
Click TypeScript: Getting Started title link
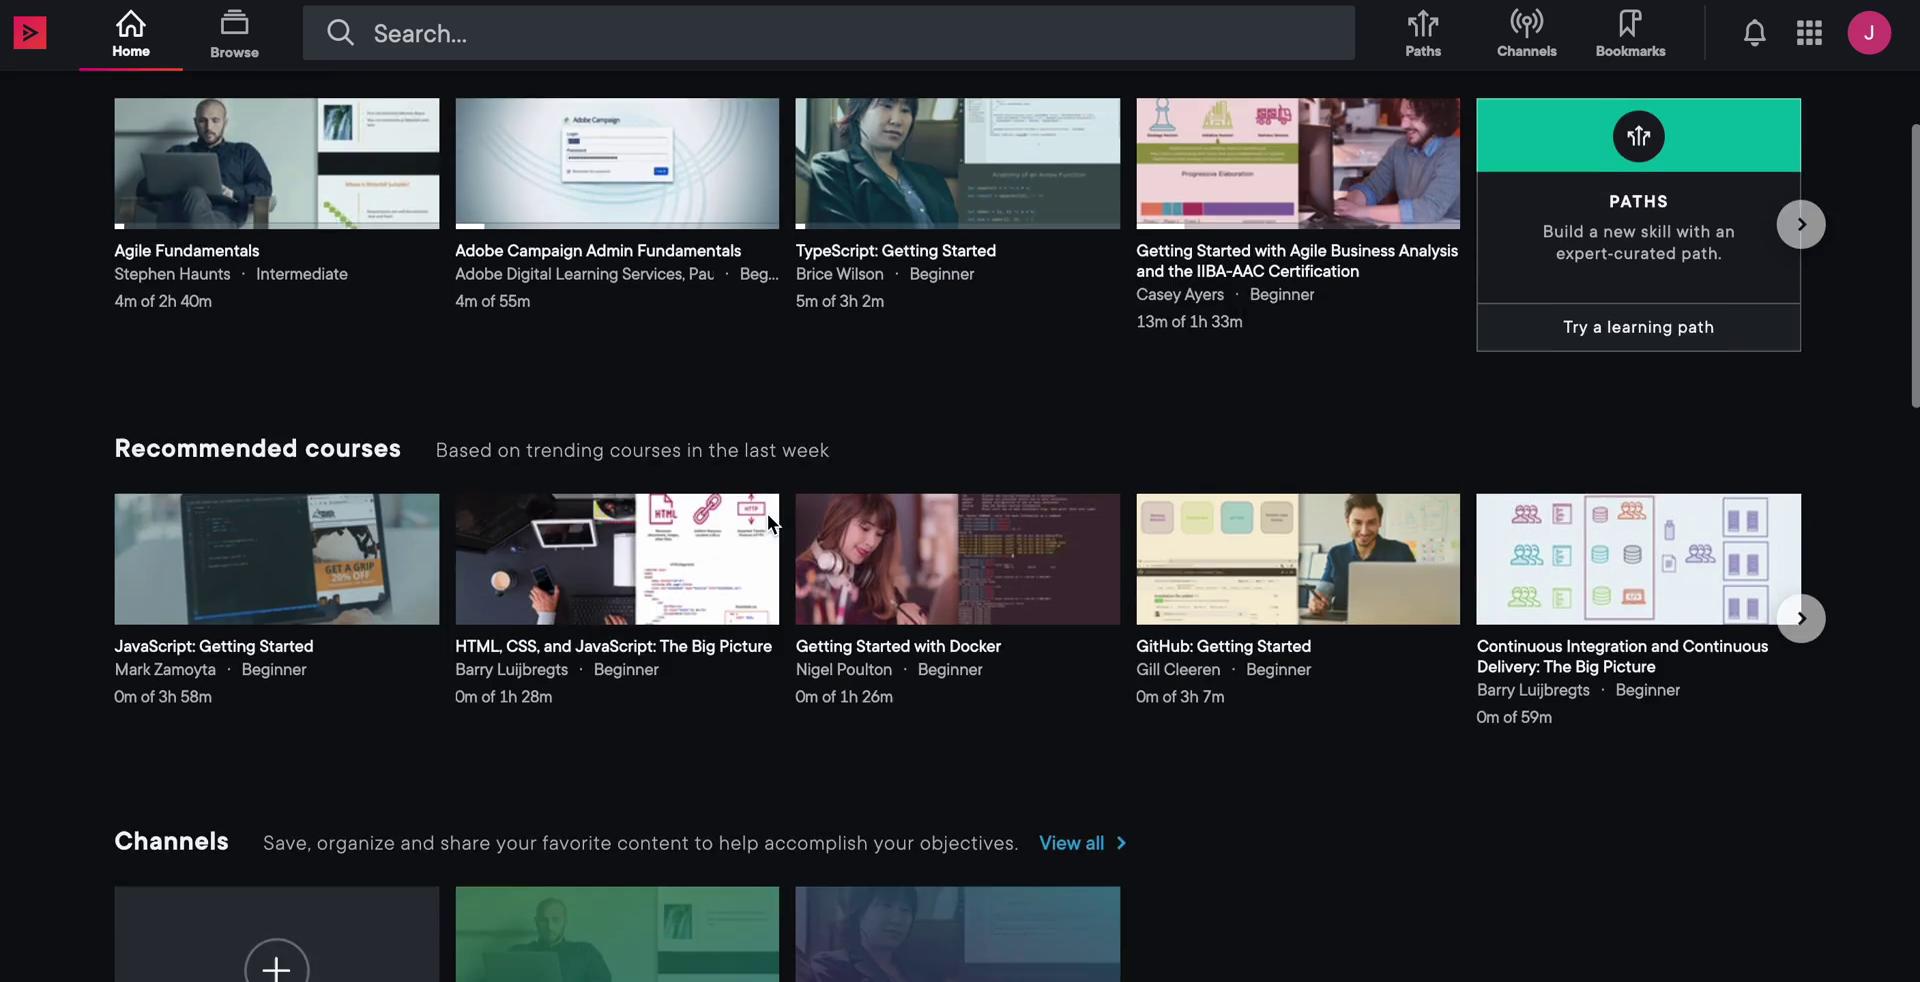coord(895,251)
